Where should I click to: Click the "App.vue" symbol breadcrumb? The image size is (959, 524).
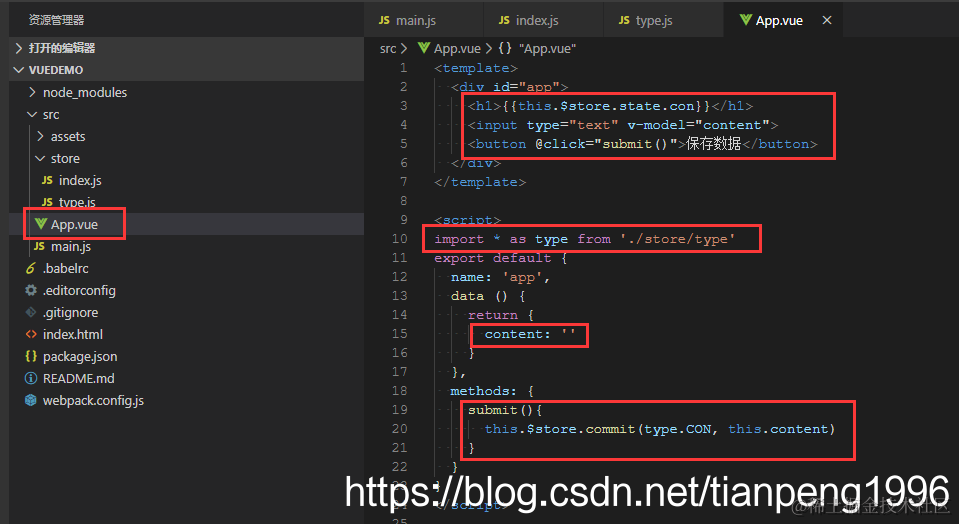click(x=547, y=48)
